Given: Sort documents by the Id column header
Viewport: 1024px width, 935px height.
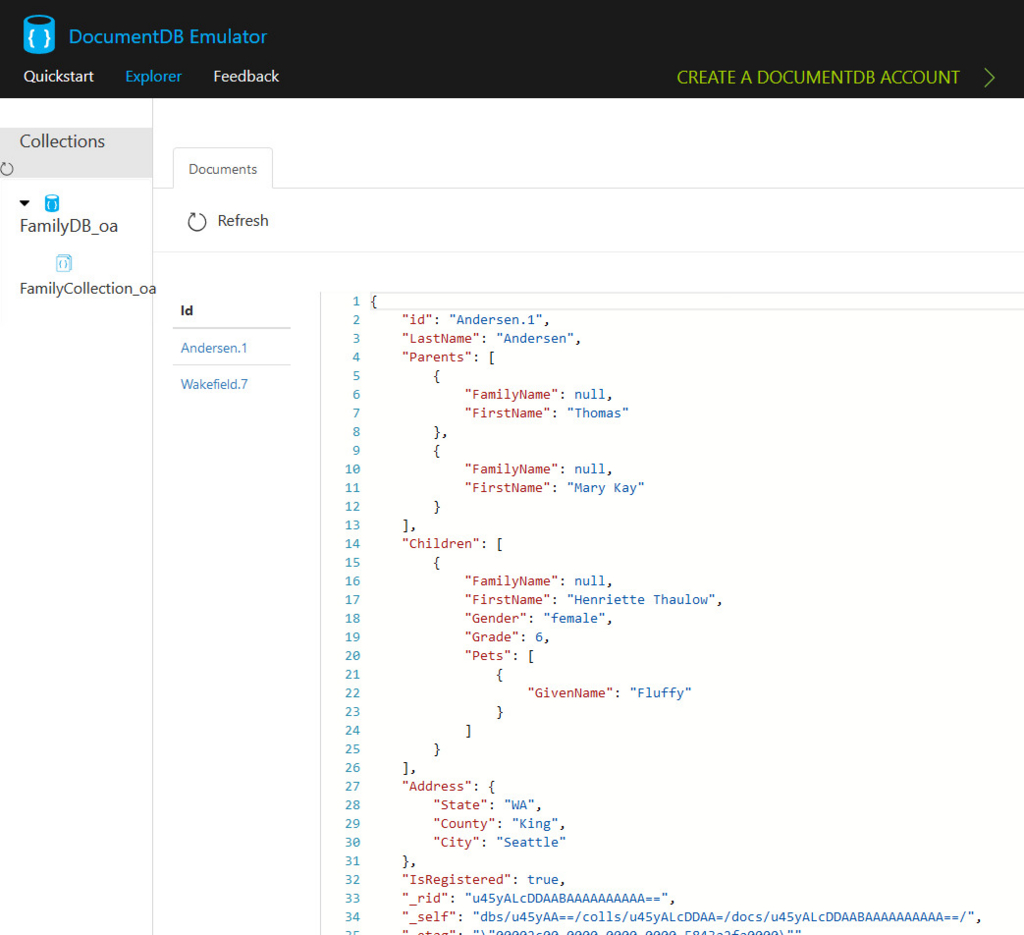Looking at the screenshot, I should (x=186, y=310).
